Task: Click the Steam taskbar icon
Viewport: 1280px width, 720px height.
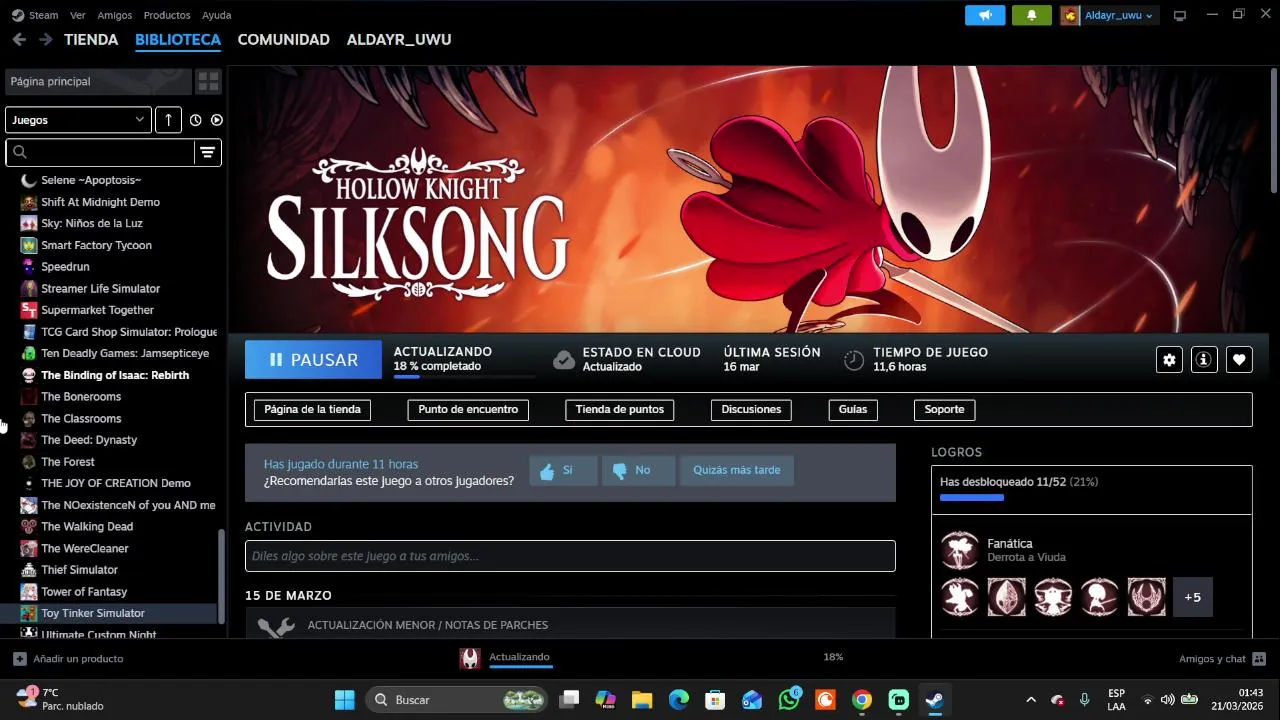Action: tap(935, 700)
